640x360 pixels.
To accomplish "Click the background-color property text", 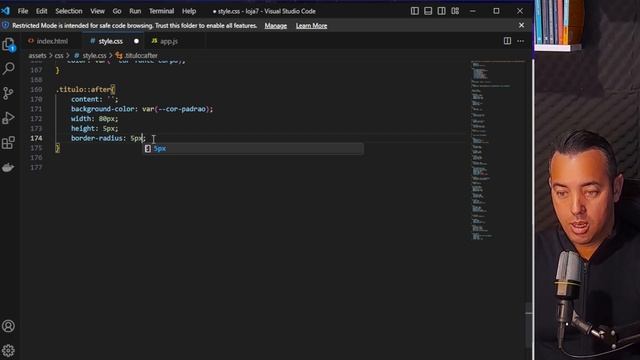I will point(104,109).
